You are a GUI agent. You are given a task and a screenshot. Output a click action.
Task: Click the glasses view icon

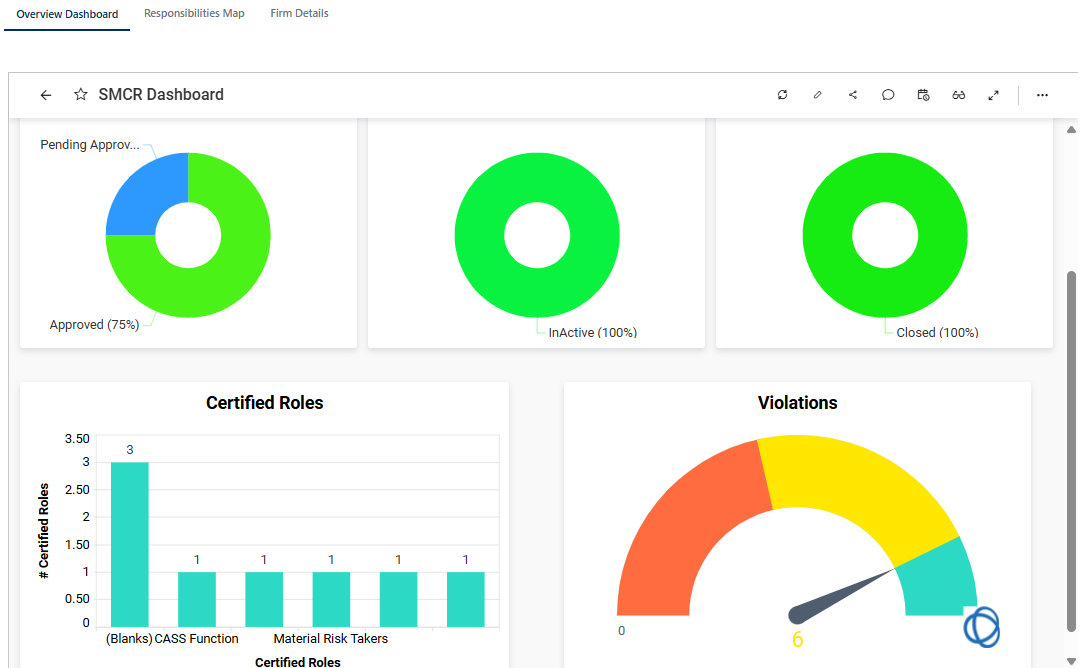958,95
